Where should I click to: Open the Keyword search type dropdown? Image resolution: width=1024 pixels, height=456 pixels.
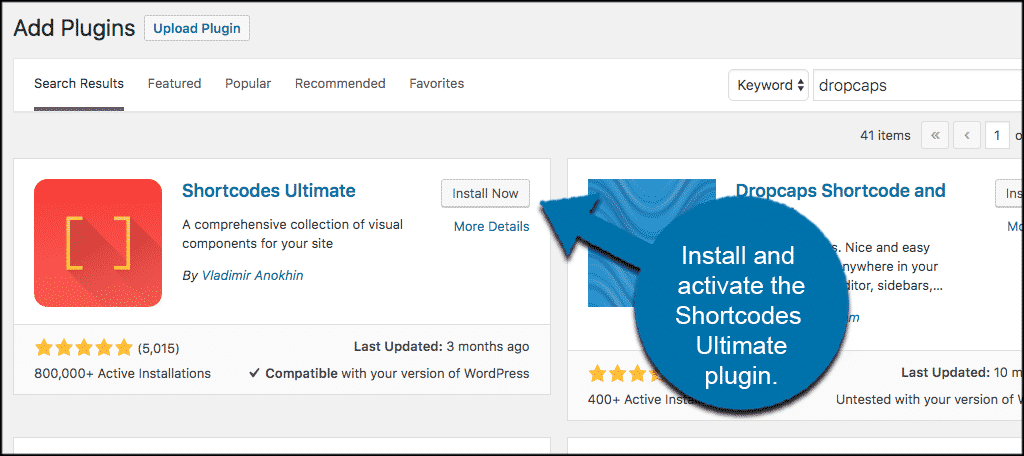click(x=769, y=85)
